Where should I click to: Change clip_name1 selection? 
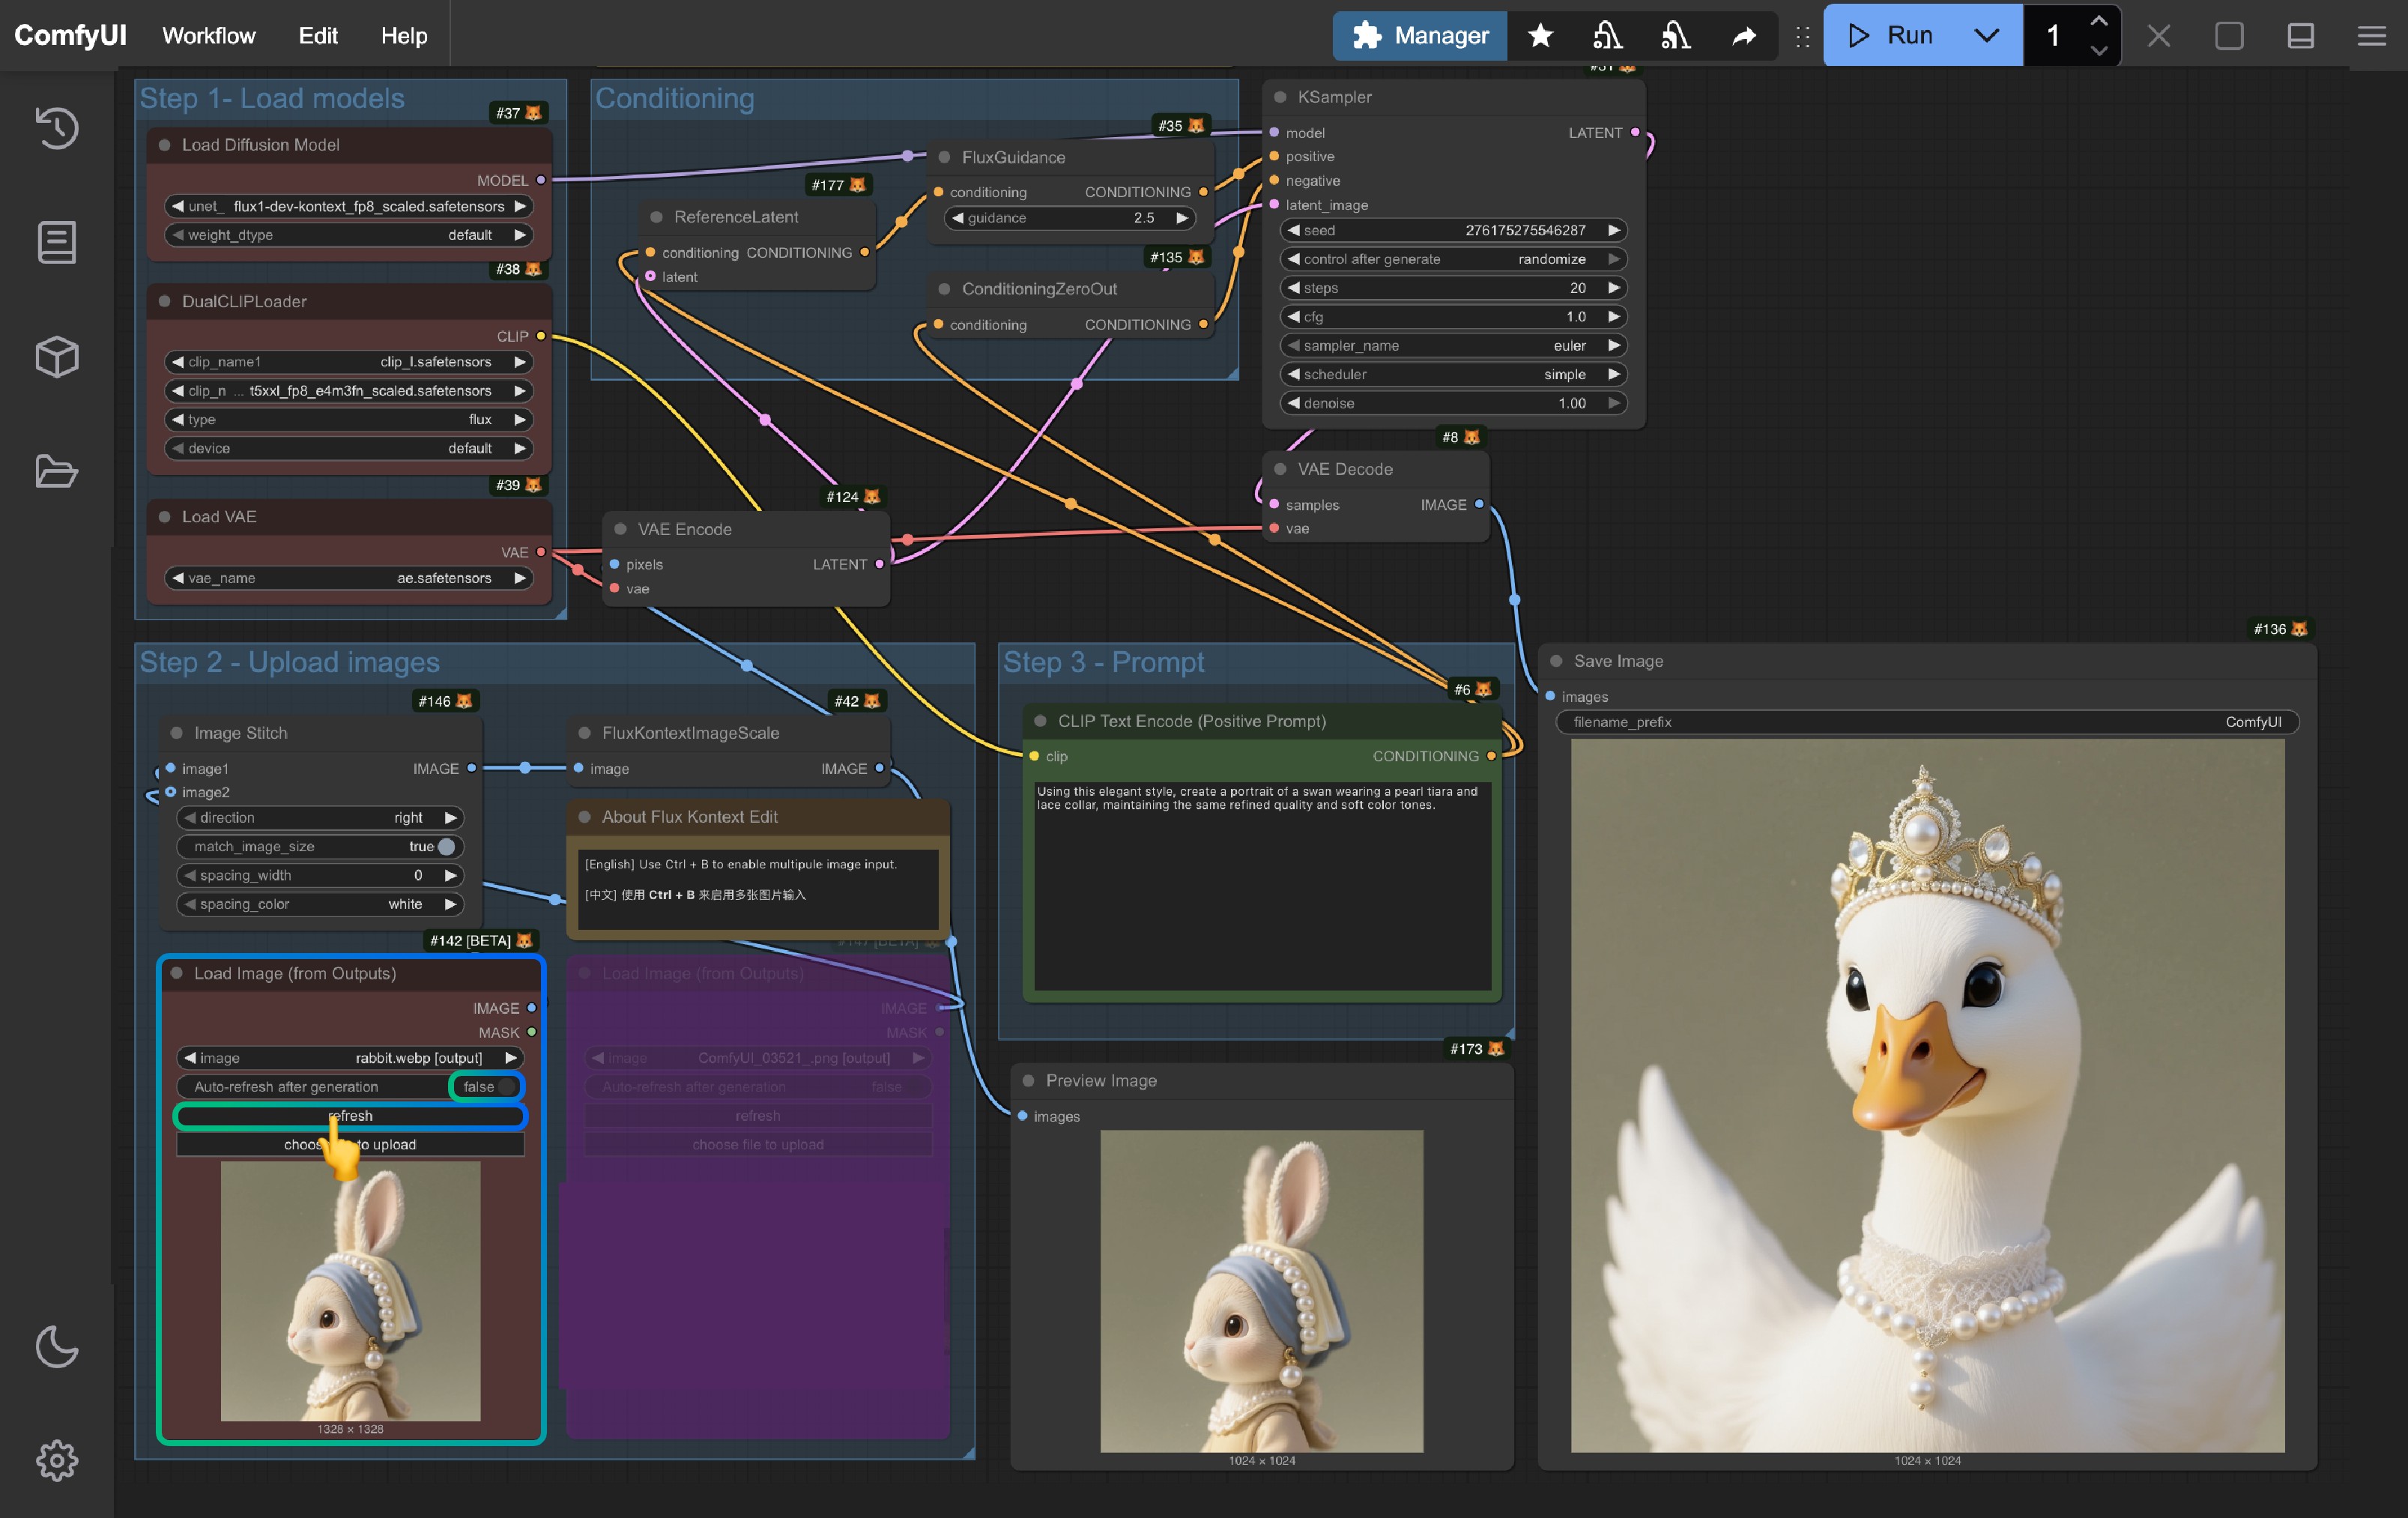(x=348, y=362)
